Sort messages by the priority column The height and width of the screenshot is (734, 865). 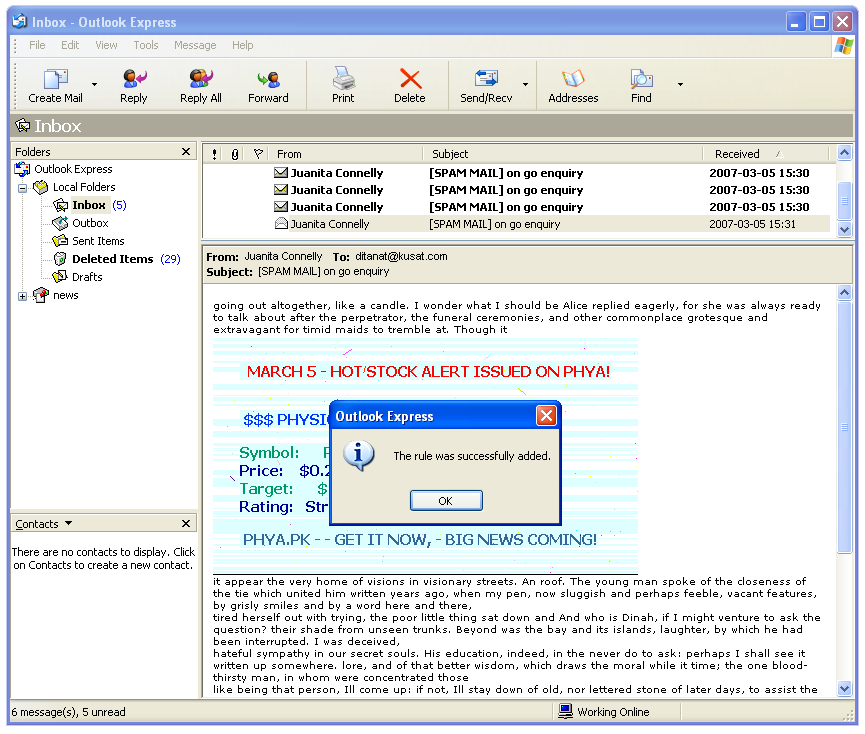[x=214, y=154]
